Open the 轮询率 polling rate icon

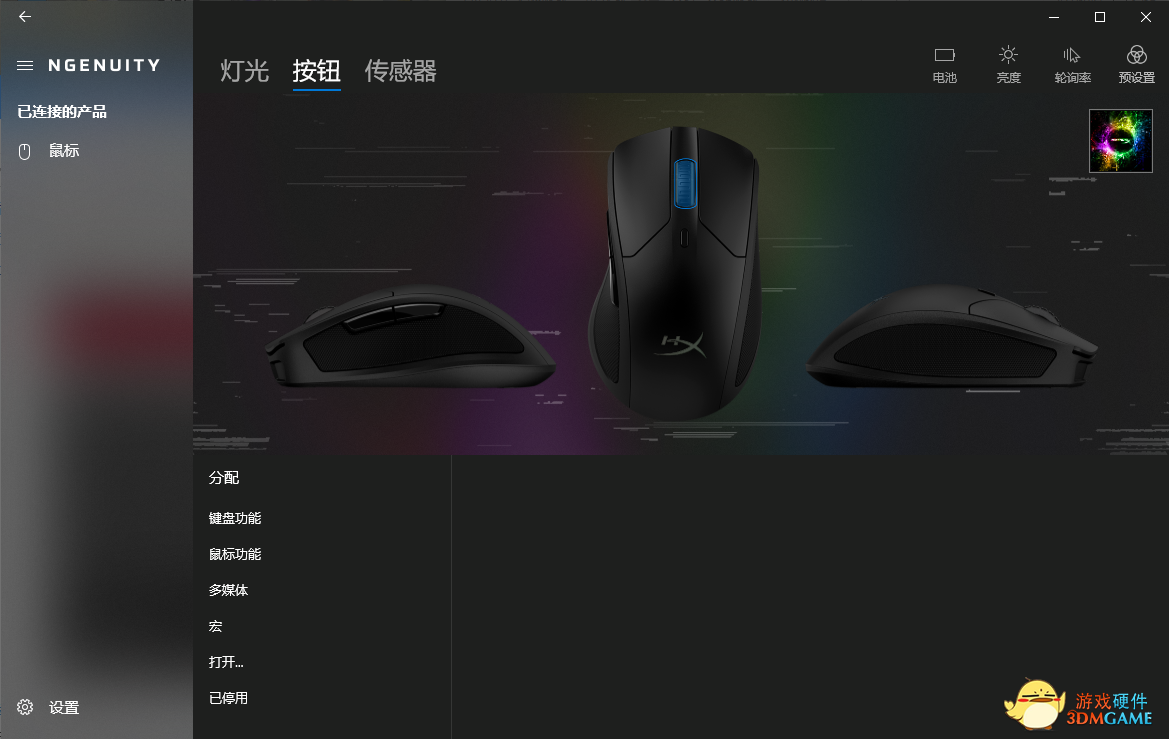pos(1071,55)
